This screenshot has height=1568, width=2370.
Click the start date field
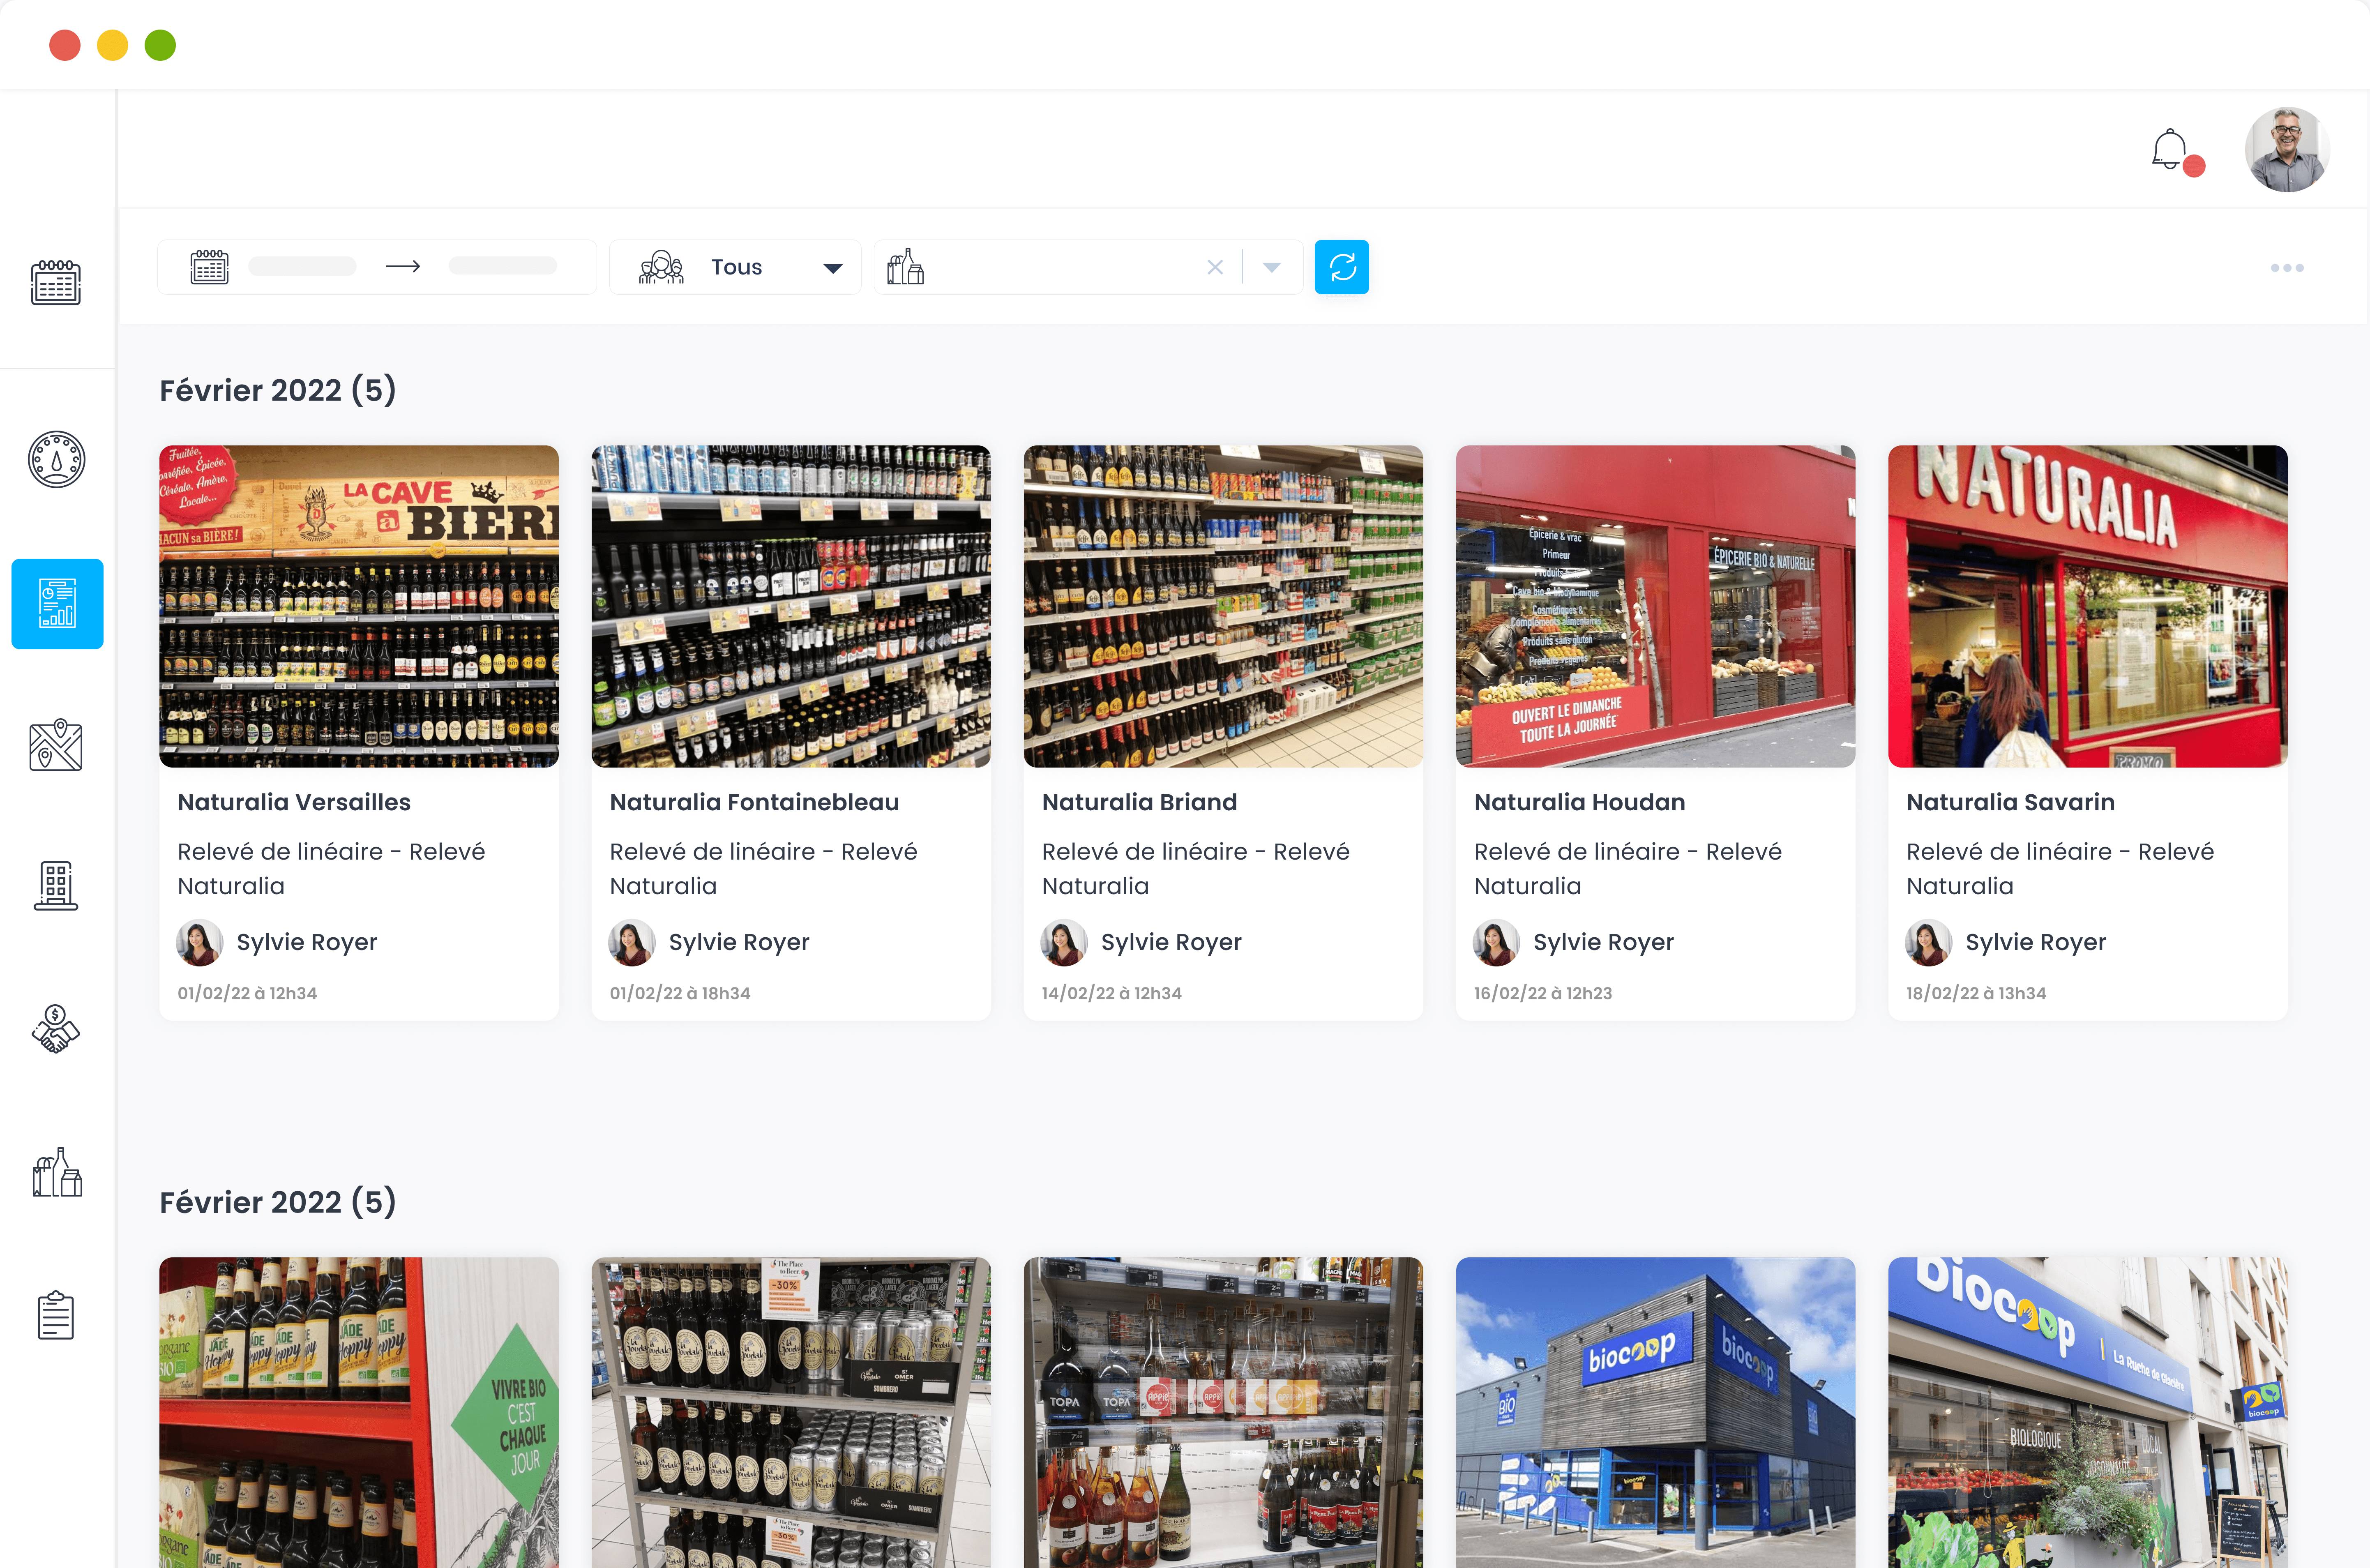[x=302, y=266]
